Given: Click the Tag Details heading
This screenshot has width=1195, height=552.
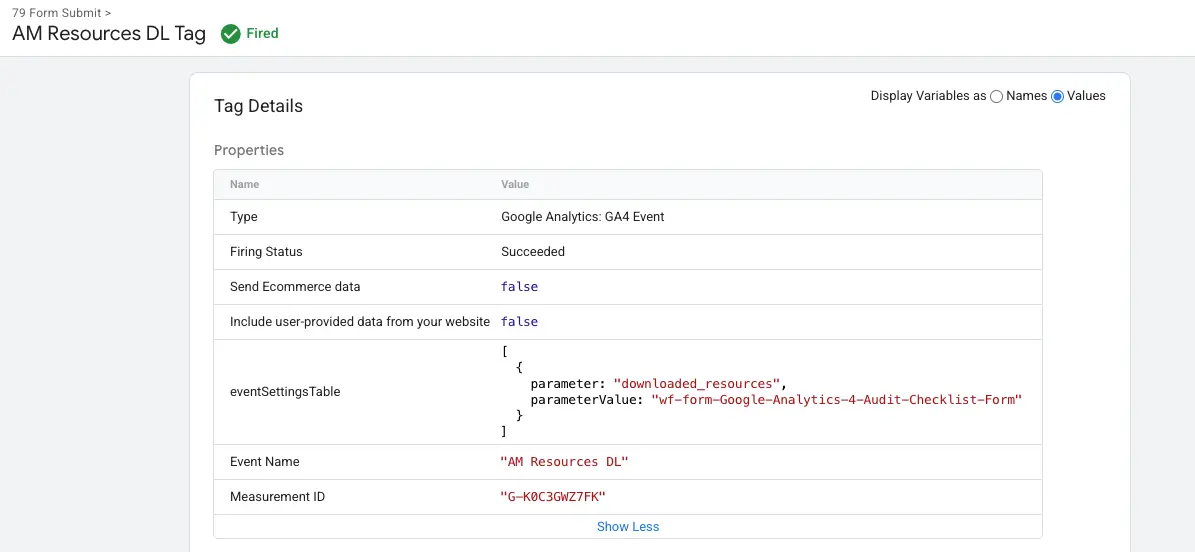Looking at the screenshot, I should [258, 106].
